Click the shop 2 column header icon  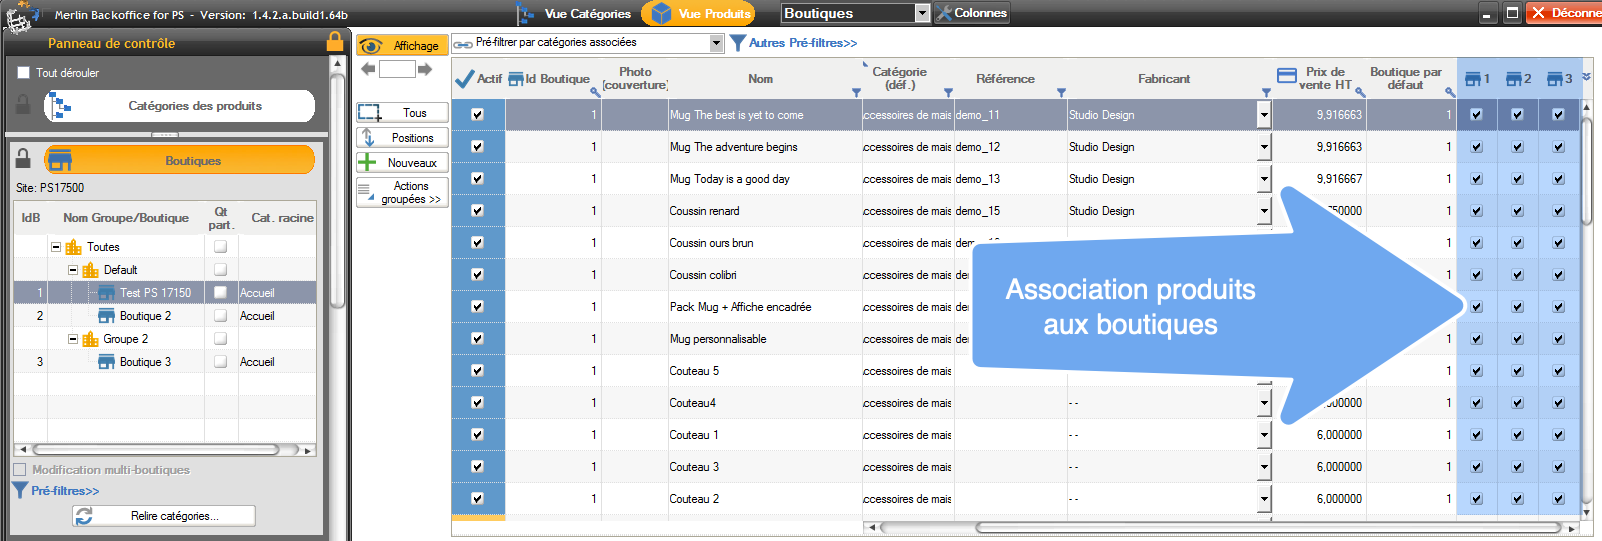[x=1513, y=79]
